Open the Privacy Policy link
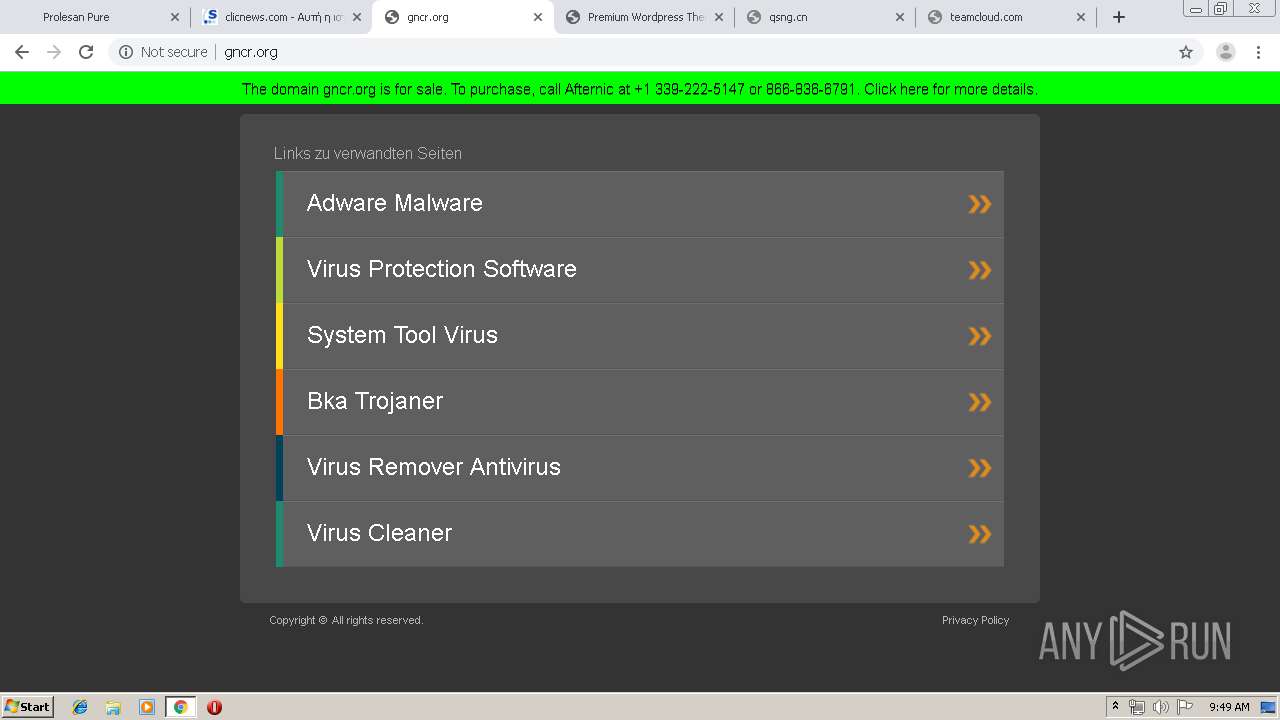Image resolution: width=1280 pixels, height=720 pixels. (x=975, y=620)
